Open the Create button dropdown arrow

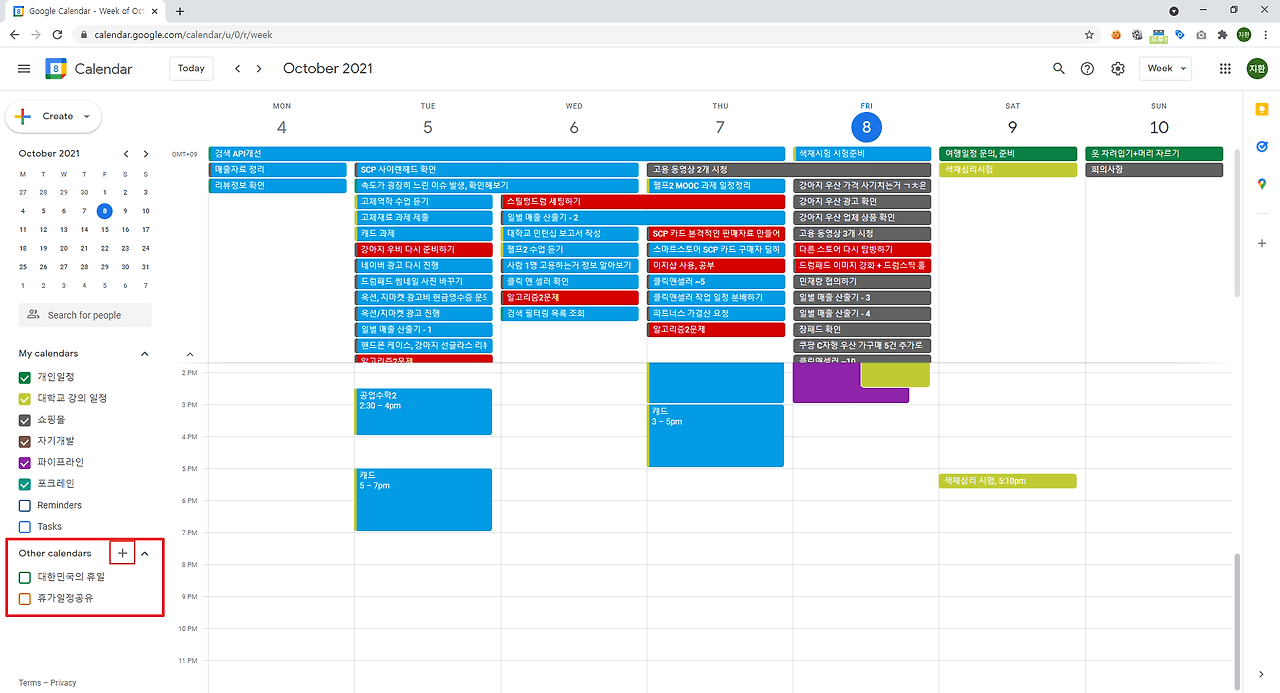87,117
